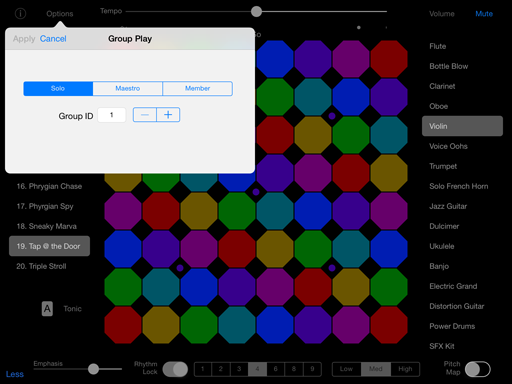Toggle the Rhythm Lock switch
The height and width of the screenshot is (384, 512).
coord(175,369)
